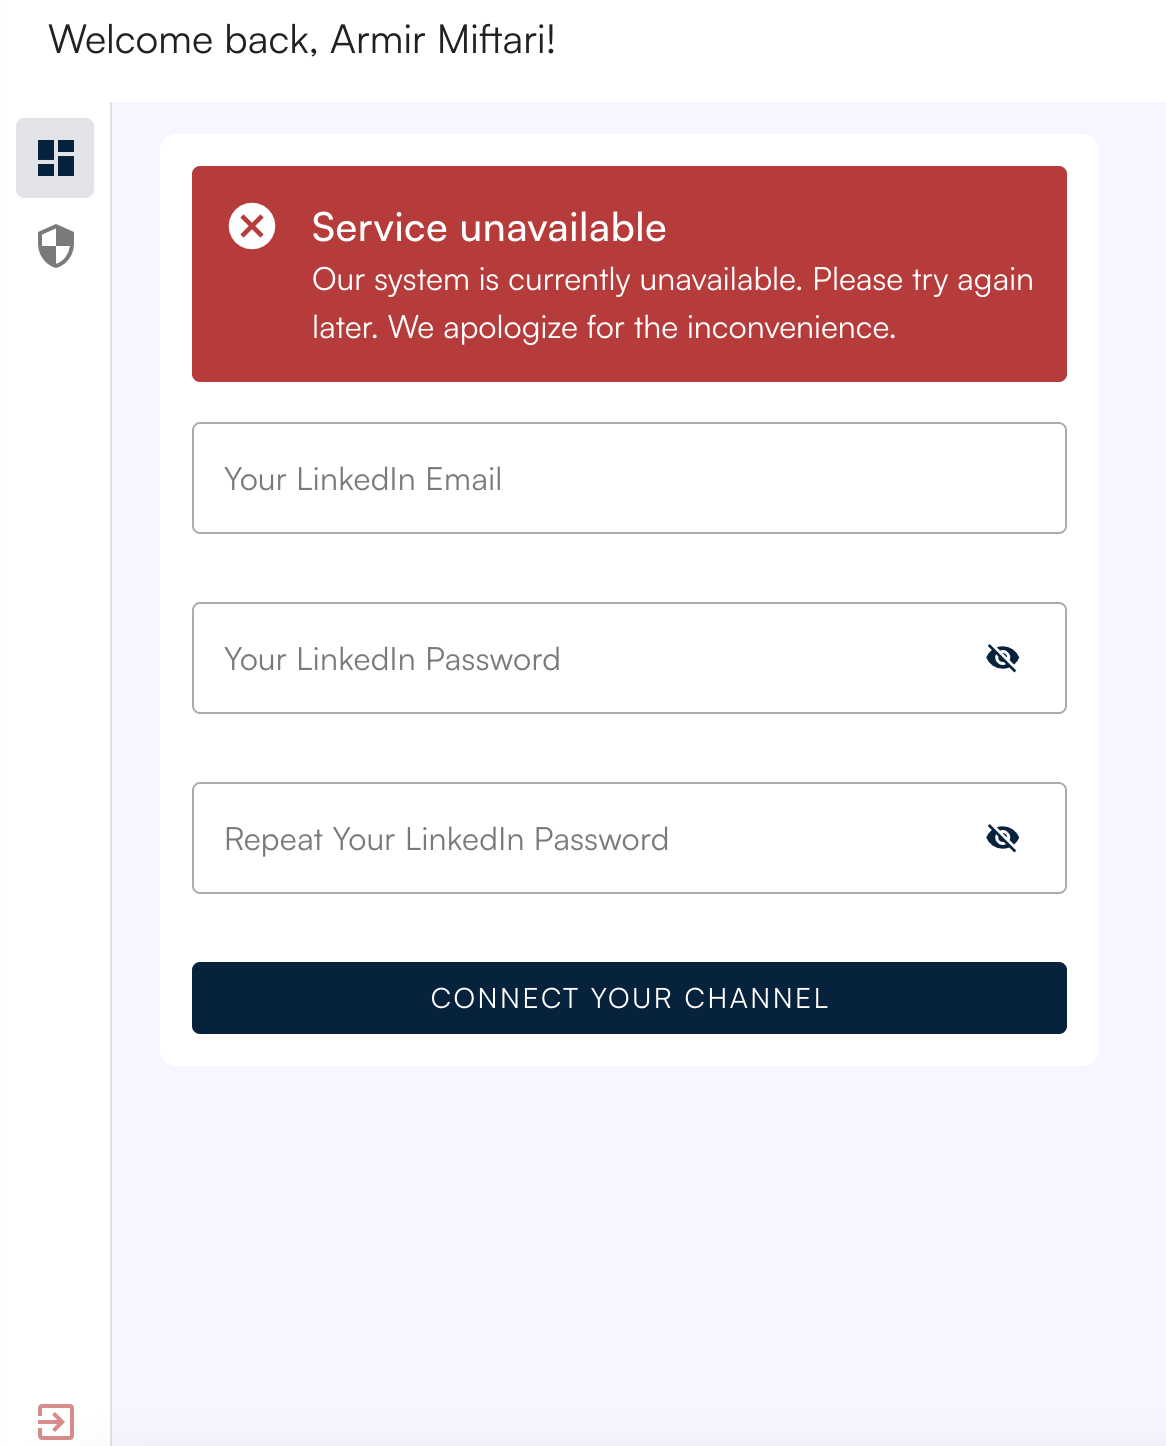1166x1446 pixels.
Task: Open the dashboard grid icon in sidebar
Action: [x=55, y=158]
